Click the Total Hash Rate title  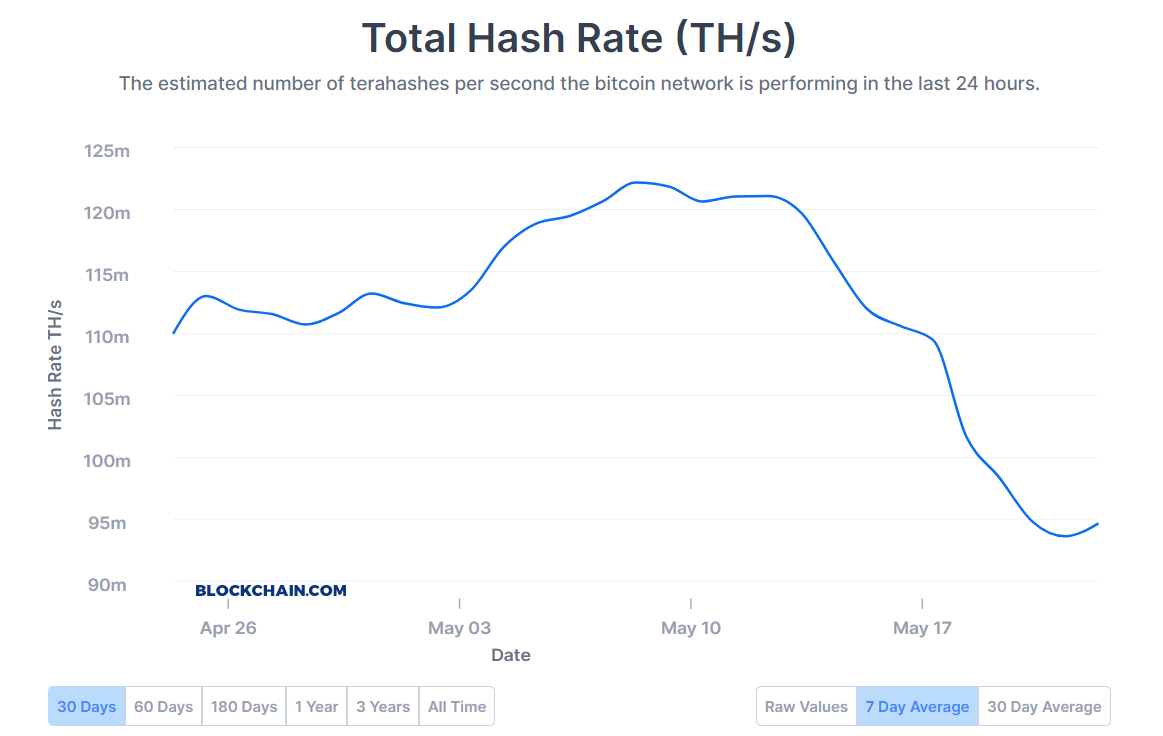[579, 38]
